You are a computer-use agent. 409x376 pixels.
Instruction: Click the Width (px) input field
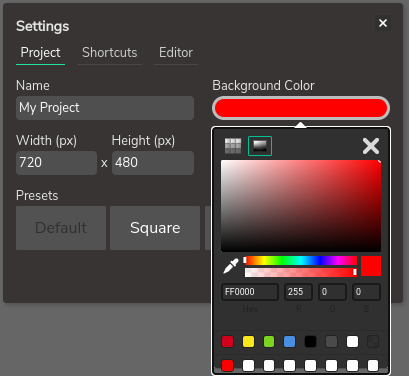tap(56, 163)
